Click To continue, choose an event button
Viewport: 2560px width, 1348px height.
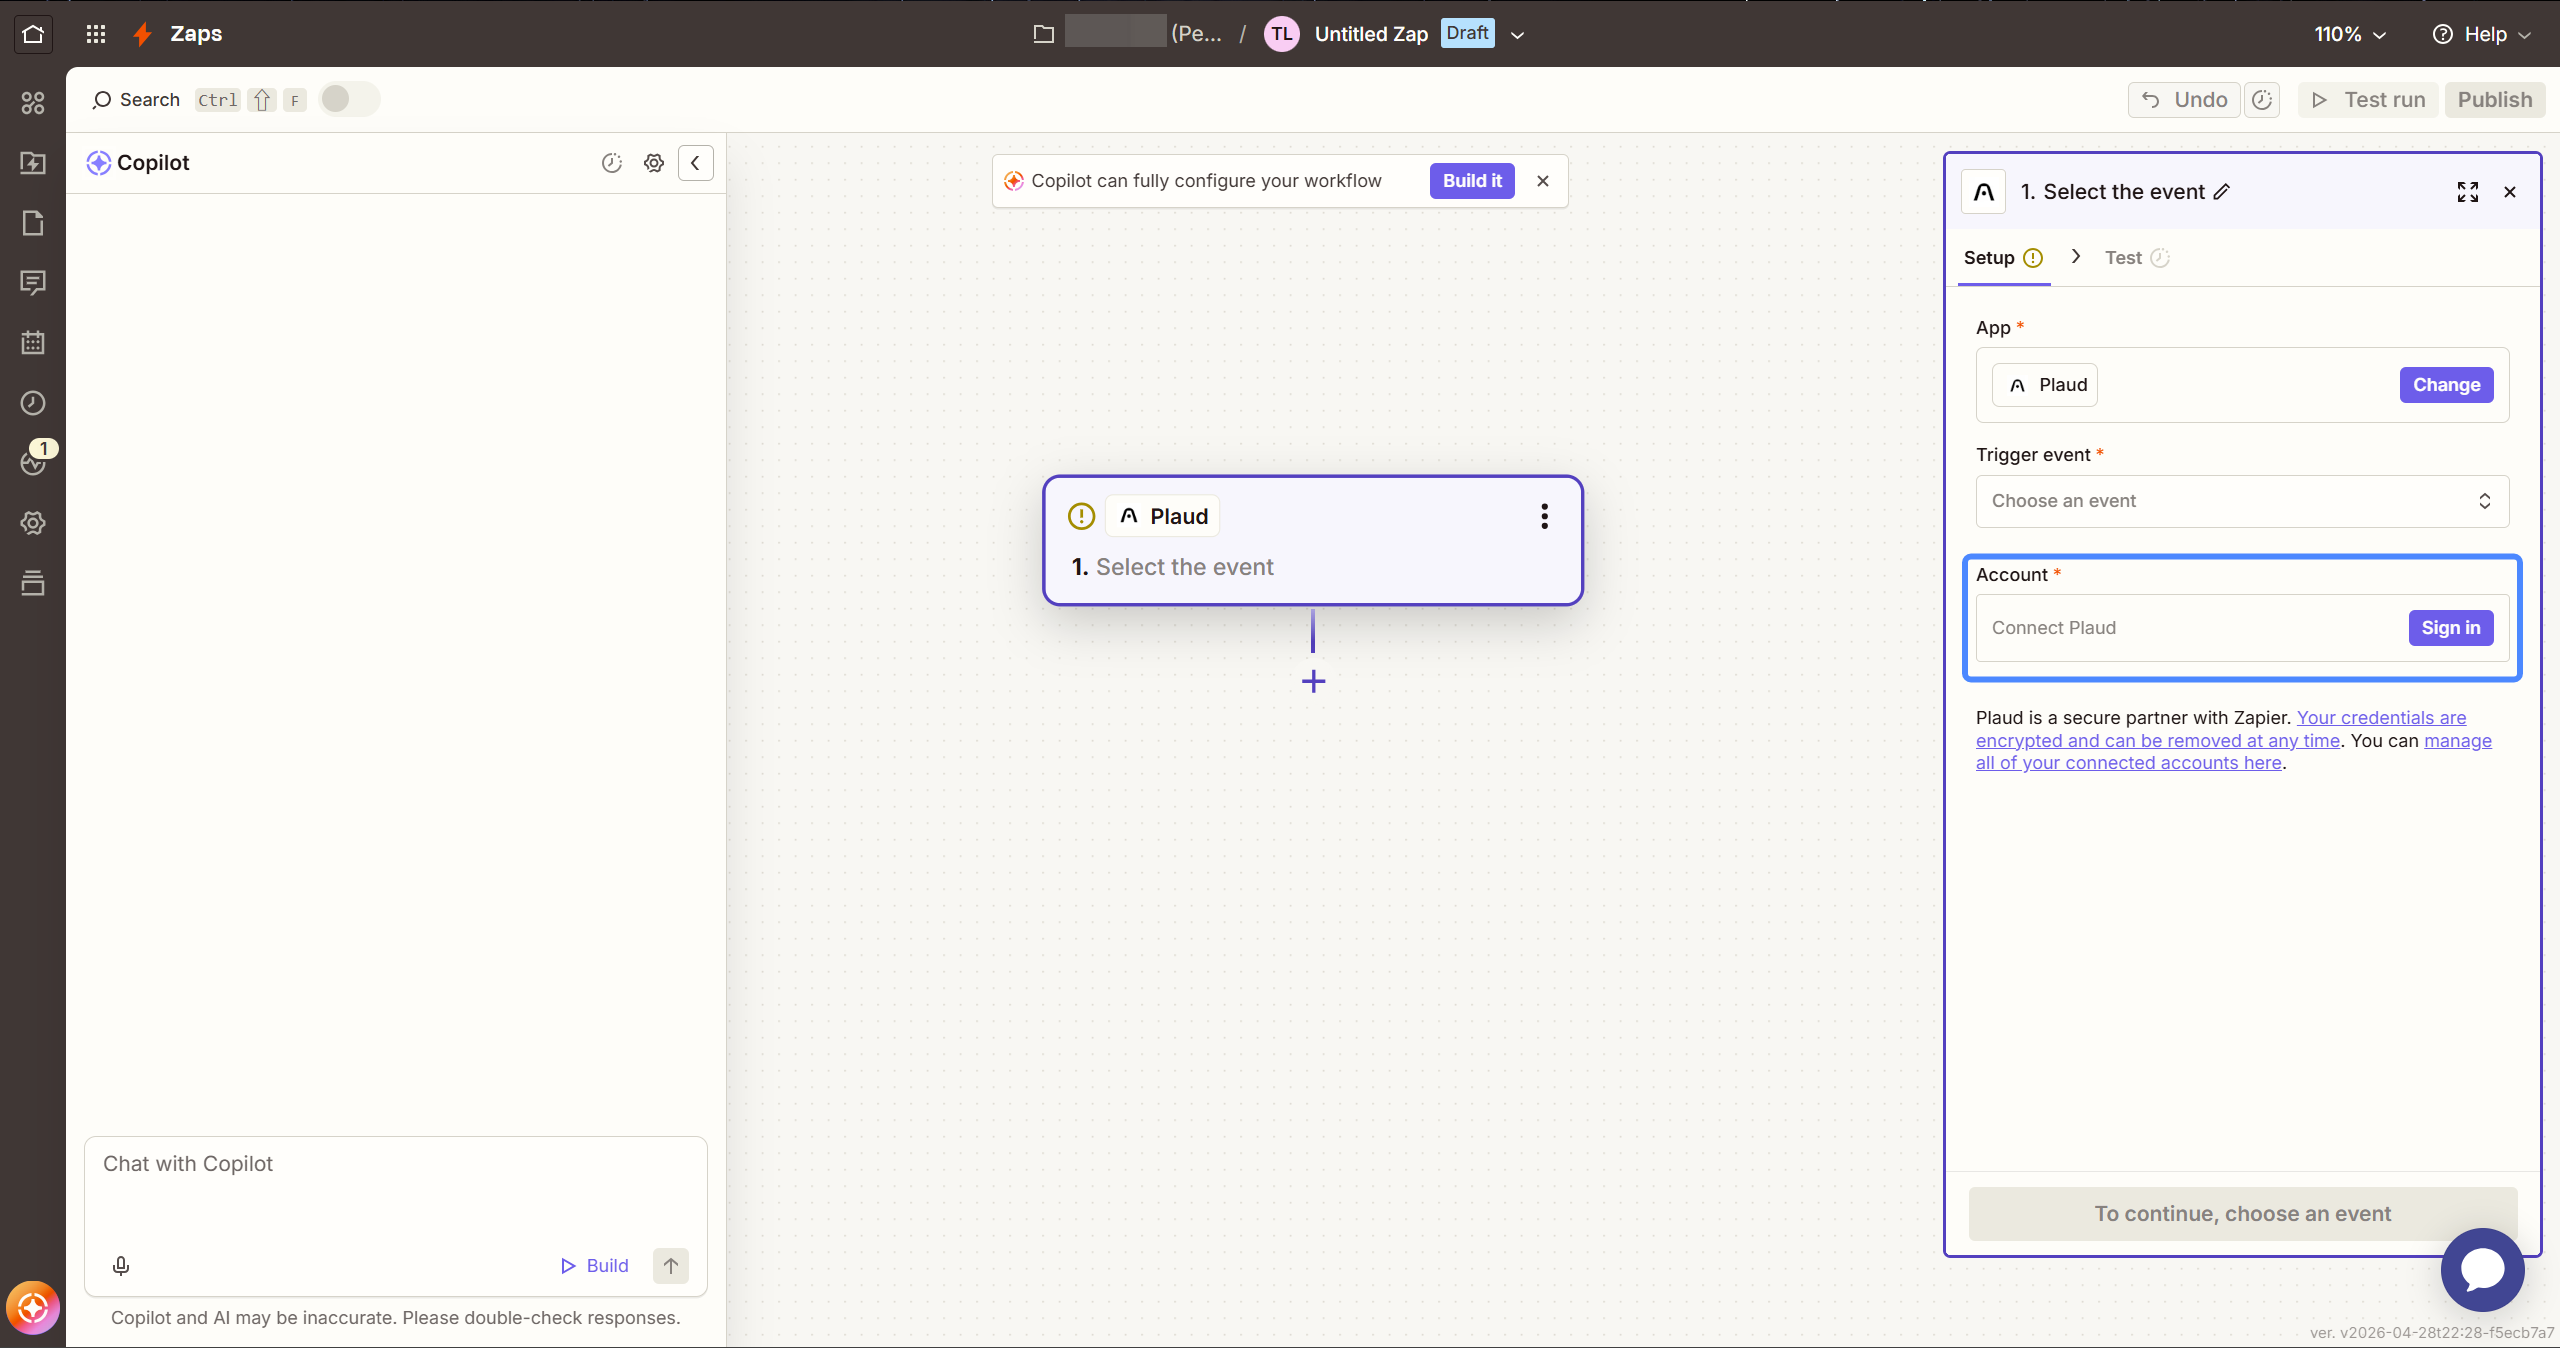pyautogui.click(x=2242, y=1214)
